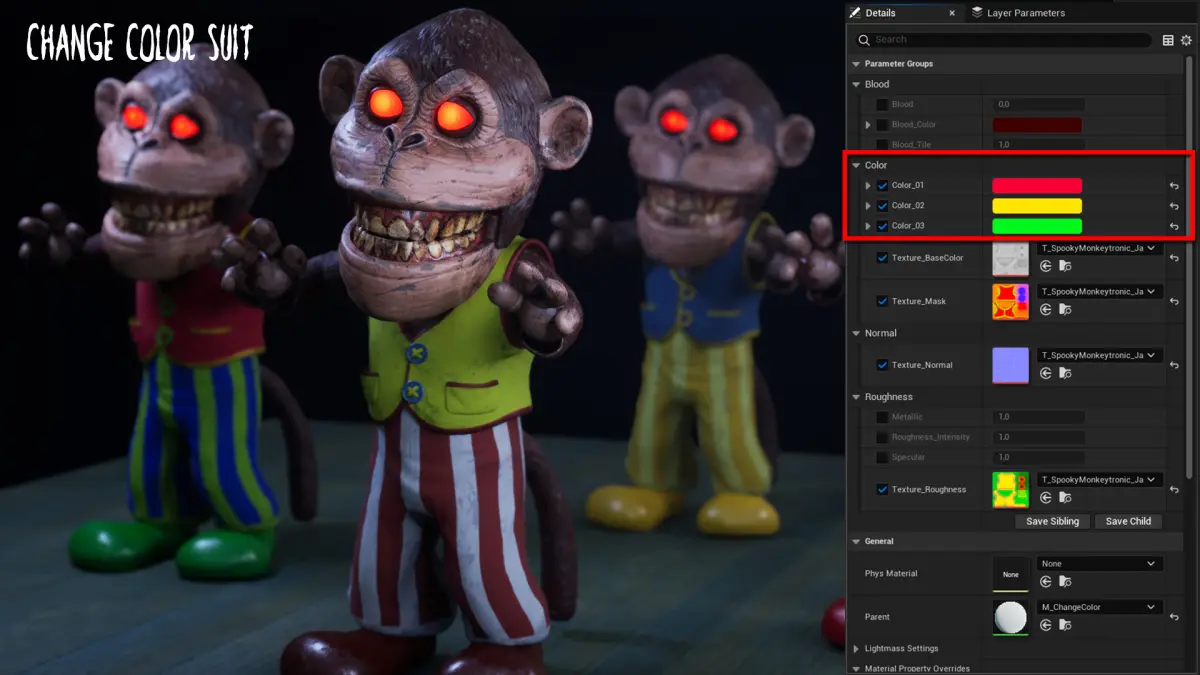1200x675 pixels.
Task: Reset Color_01 to its default value
Action: pos(1174,186)
